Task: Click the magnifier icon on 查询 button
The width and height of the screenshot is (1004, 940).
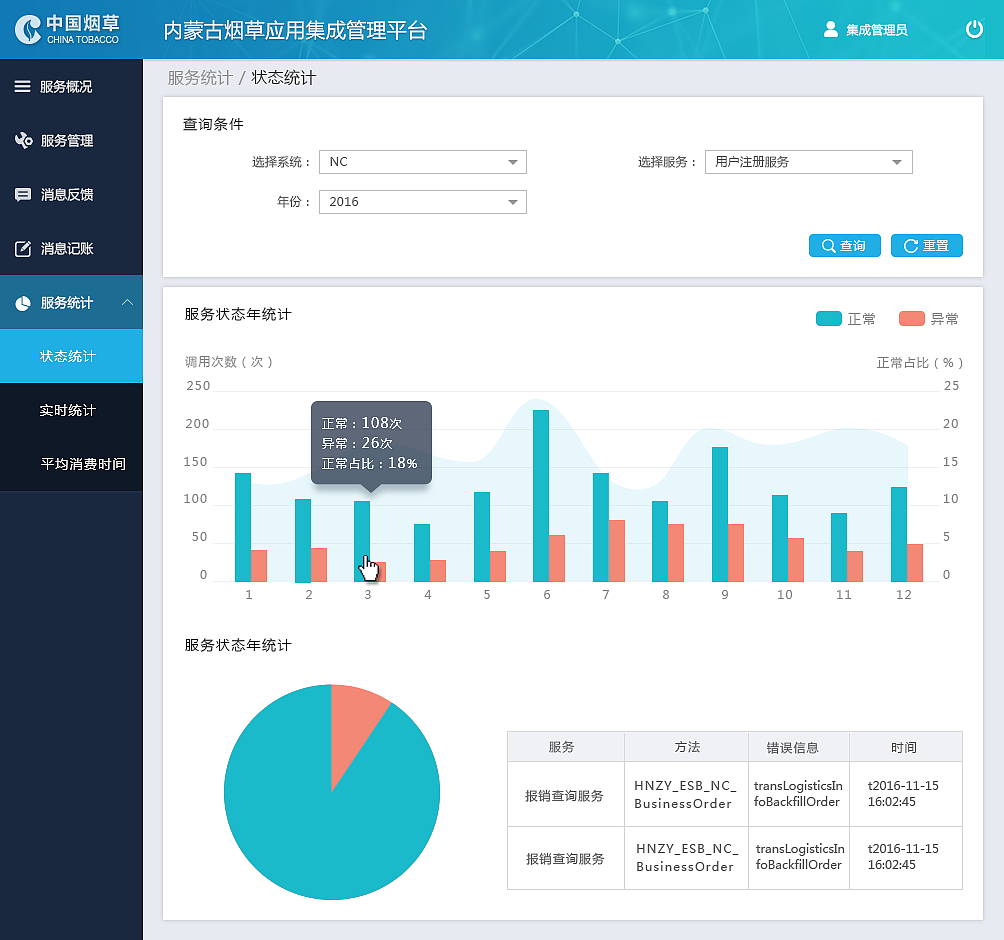Action: click(828, 246)
